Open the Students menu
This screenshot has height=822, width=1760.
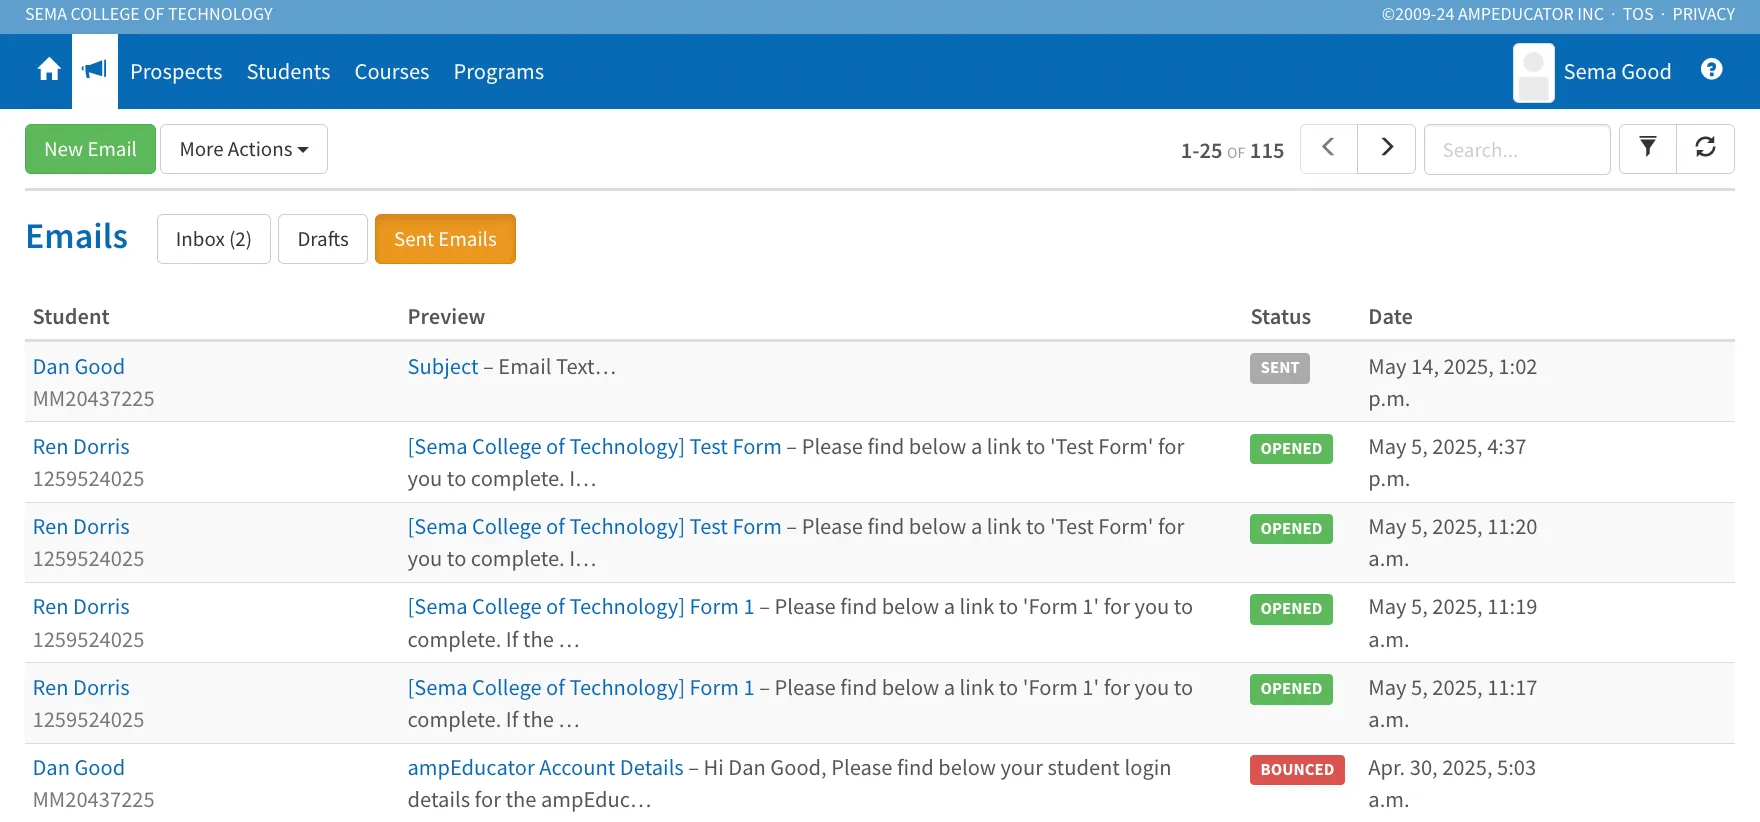coord(288,72)
